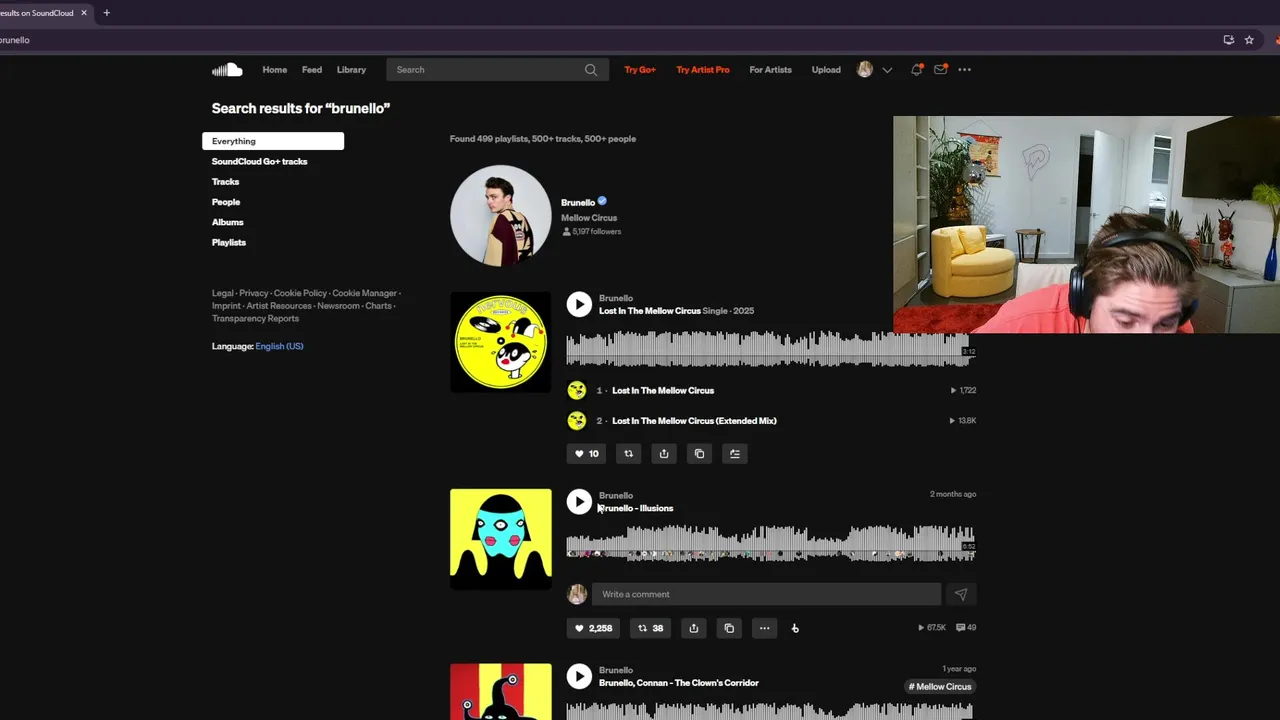Open the messages envelope icon
The width and height of the screenshot is (1280, 720).
click(x=940, y=70)
